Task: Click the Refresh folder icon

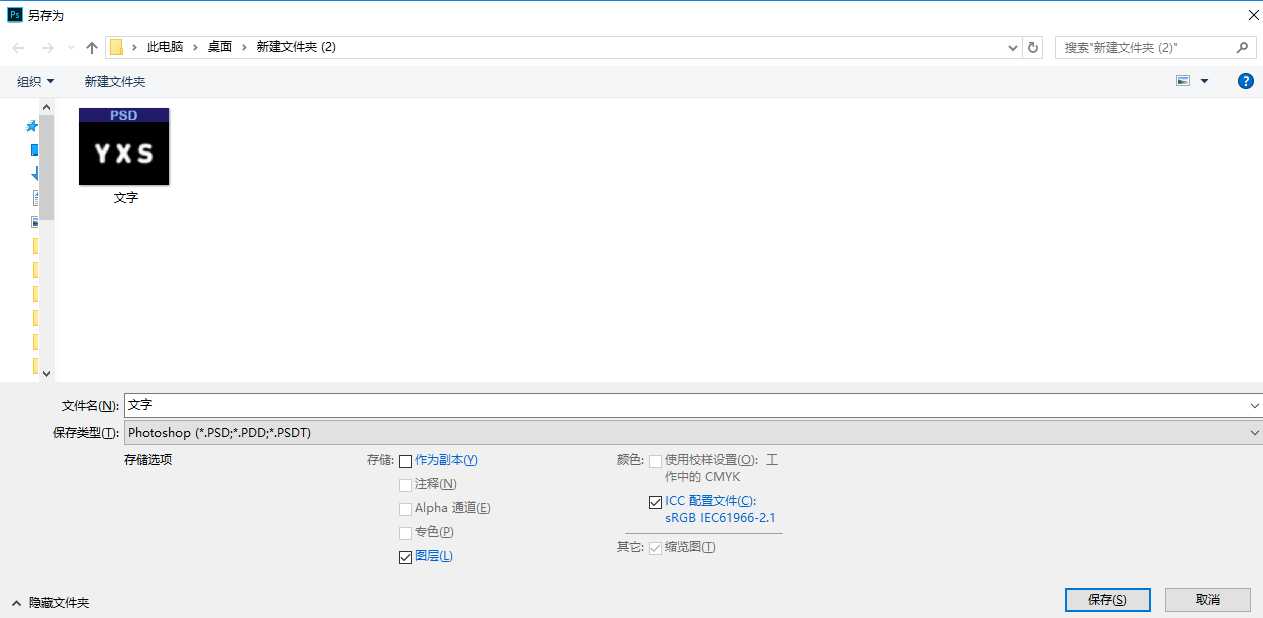Action: pos(1034,48)
